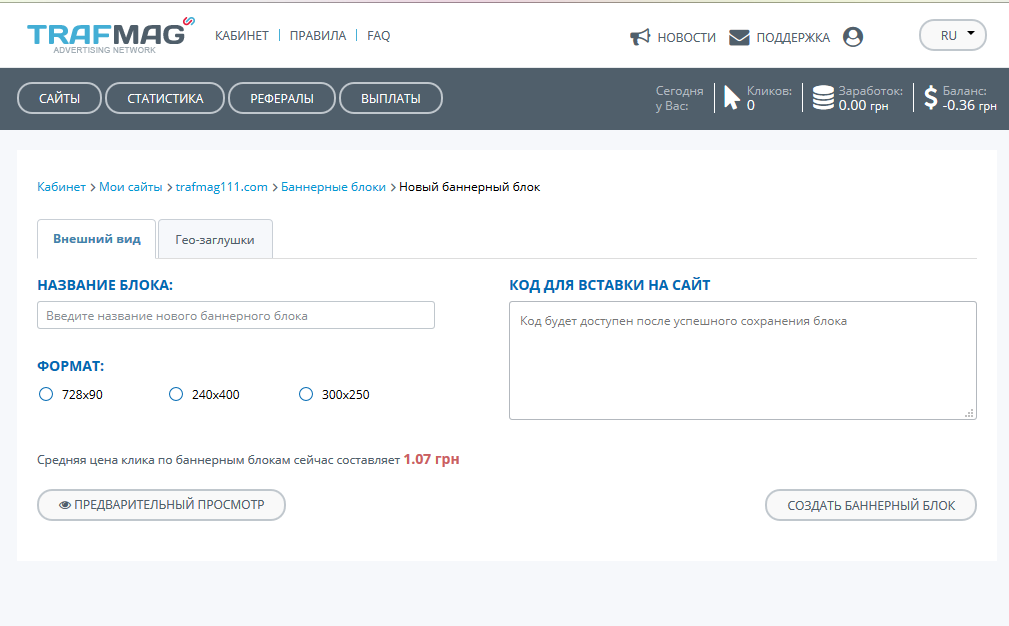
Task: Click the 0.00 грн earnings value
Action: pos(863,106)
